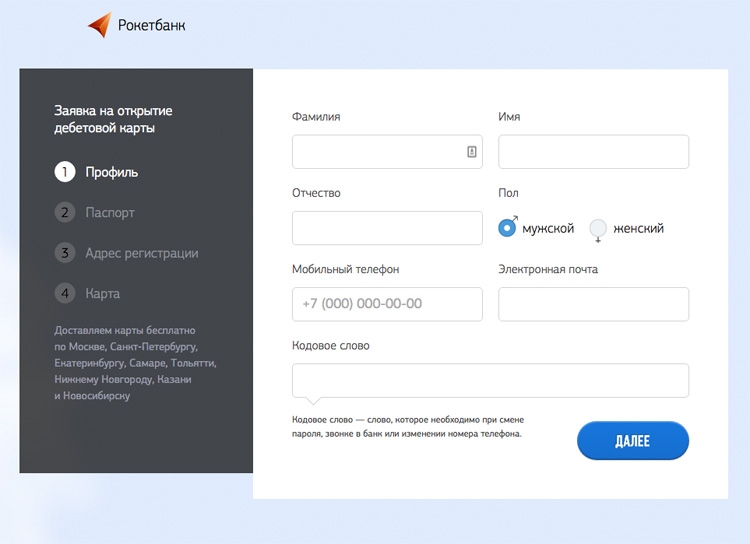
Task: Go to the Адрес регистрации step
Action: [x=142, y=253]
